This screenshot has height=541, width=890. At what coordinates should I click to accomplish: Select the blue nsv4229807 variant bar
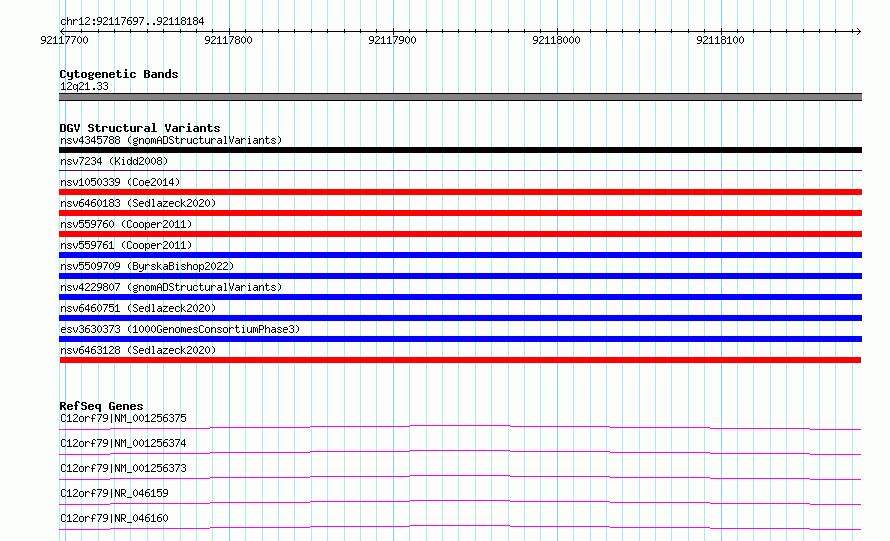460,297
